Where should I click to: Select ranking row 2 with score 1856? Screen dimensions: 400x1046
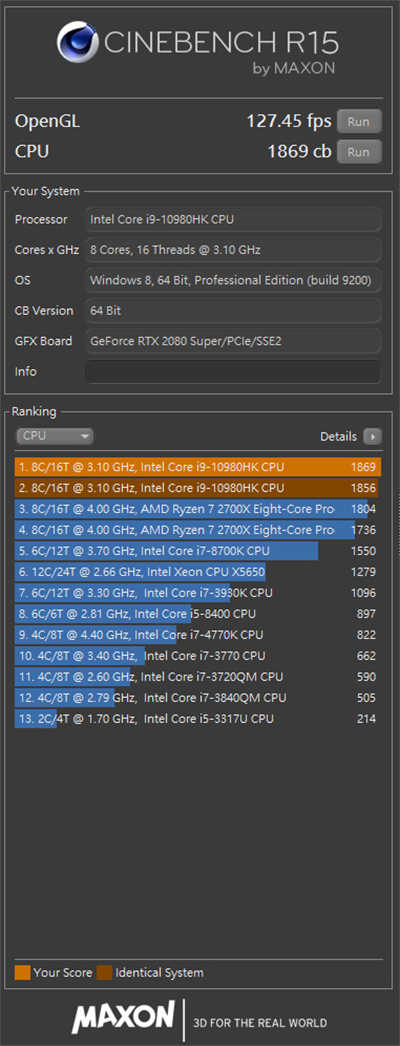tap(198, 488)
